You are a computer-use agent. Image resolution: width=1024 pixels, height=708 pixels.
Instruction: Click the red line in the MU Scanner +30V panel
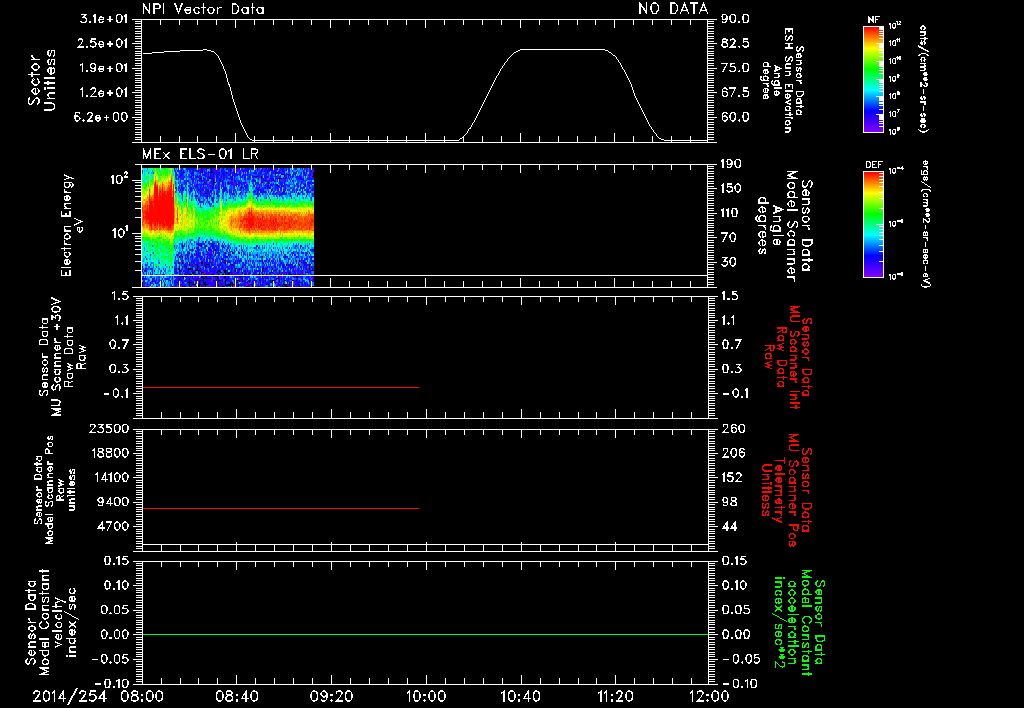pos(280,387)
